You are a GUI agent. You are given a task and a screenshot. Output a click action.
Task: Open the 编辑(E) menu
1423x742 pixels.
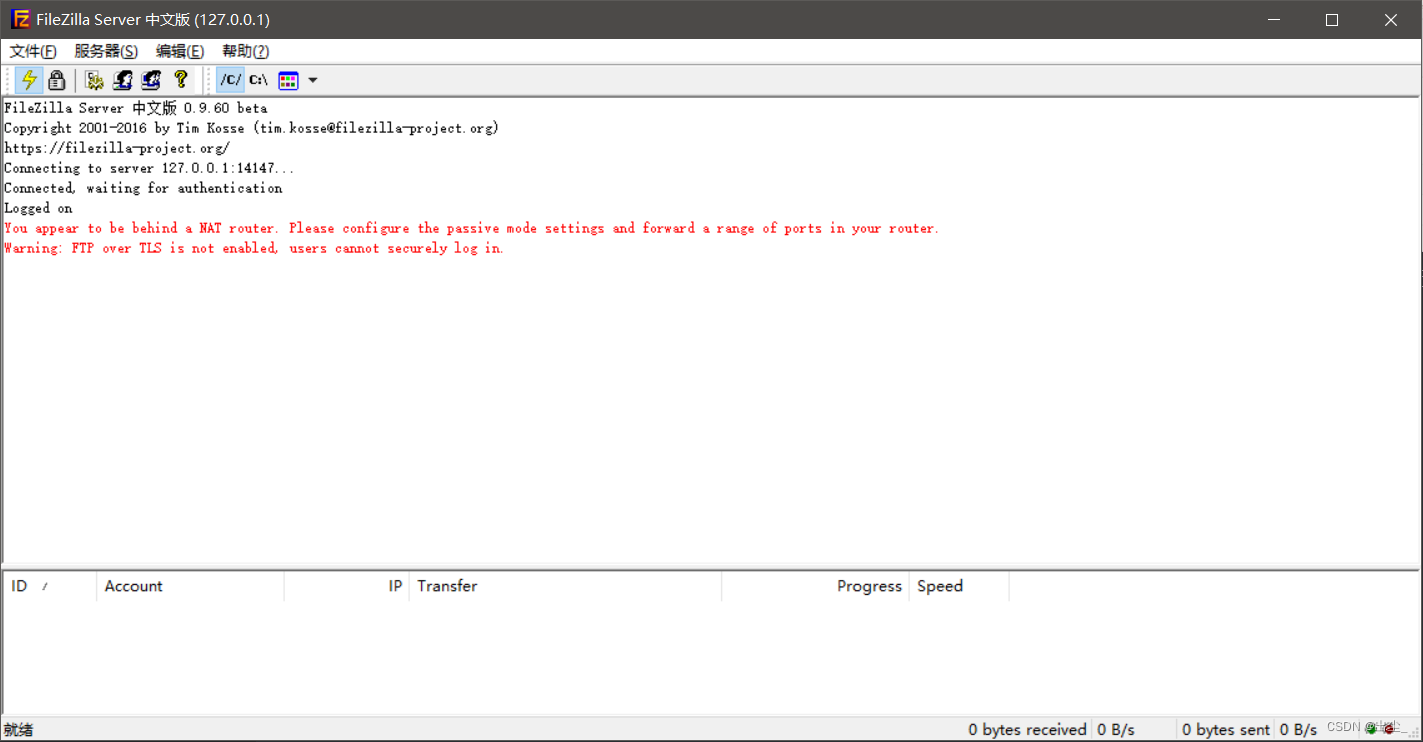(x=179, y=51)
